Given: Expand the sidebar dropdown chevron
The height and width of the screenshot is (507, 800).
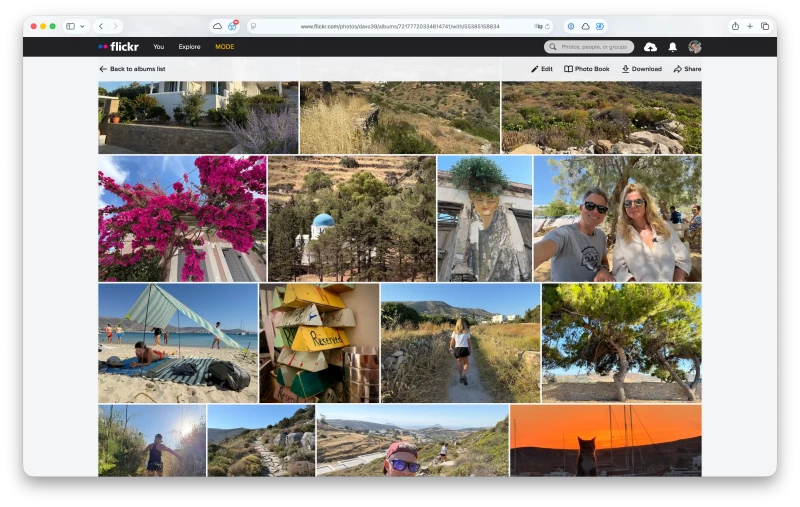Looking at the screenshot, I should click(x=82, y=26).
